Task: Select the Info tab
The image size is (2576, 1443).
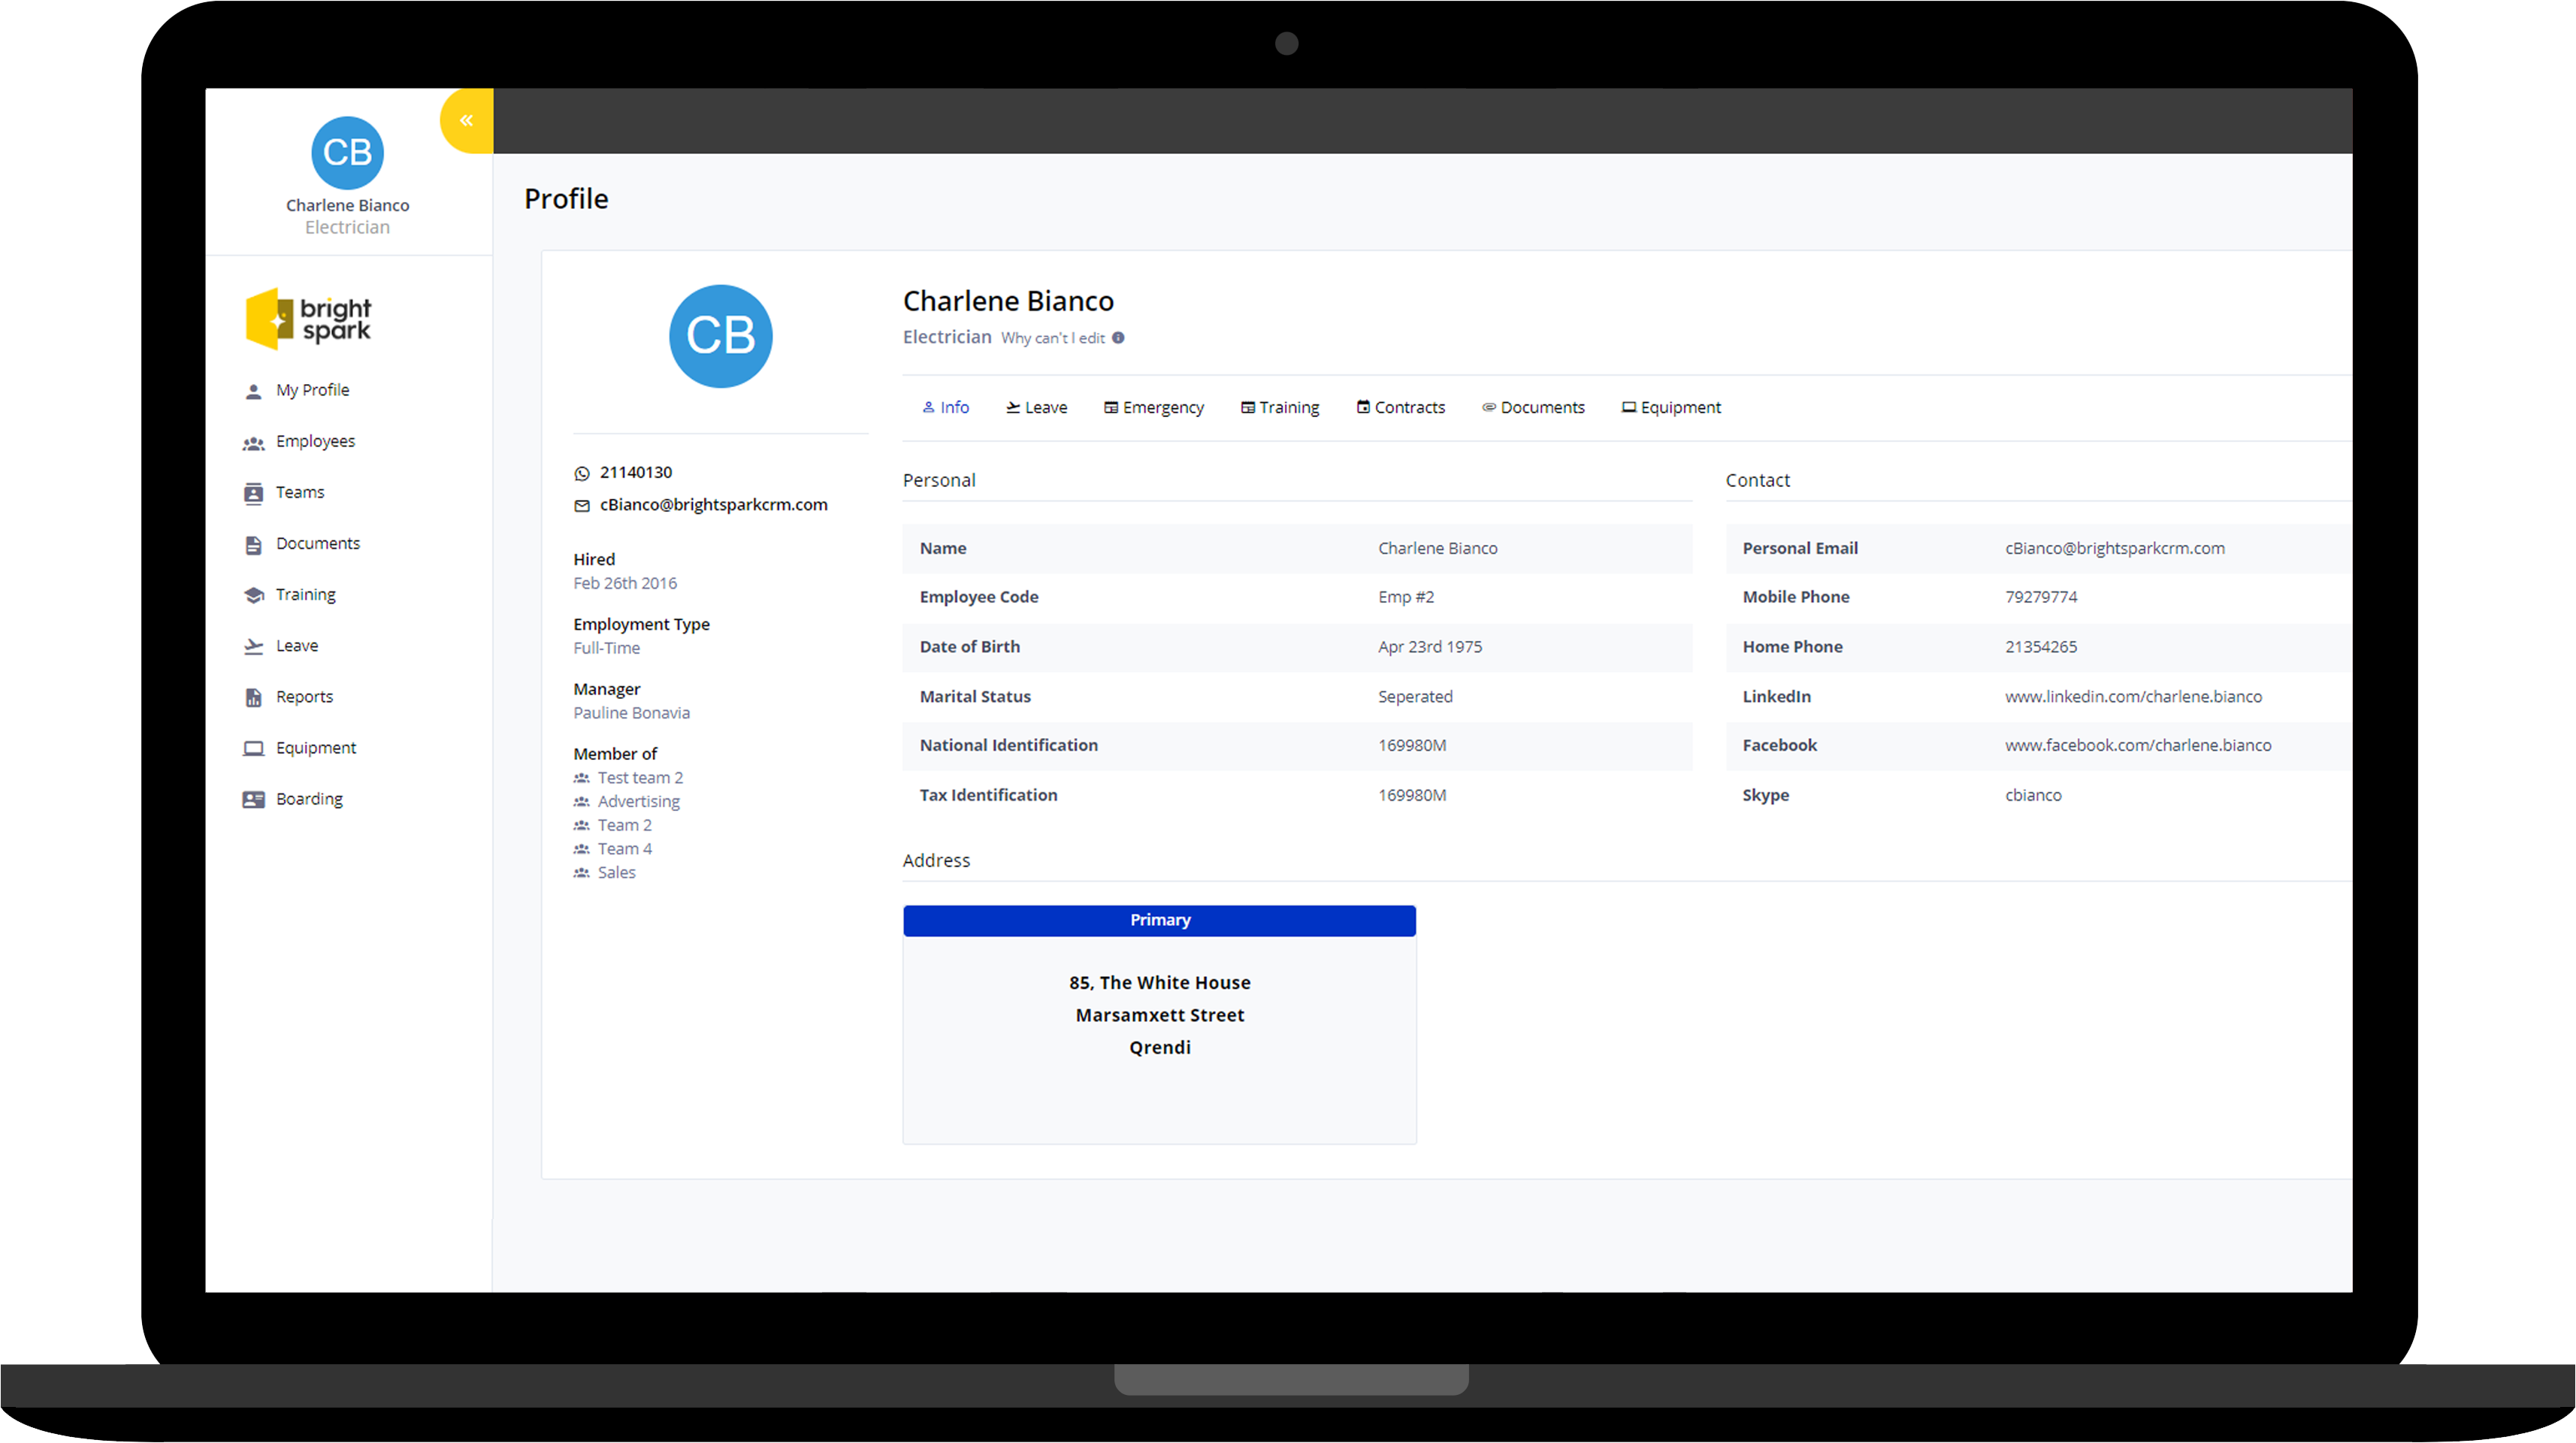Action: [945, 407]
